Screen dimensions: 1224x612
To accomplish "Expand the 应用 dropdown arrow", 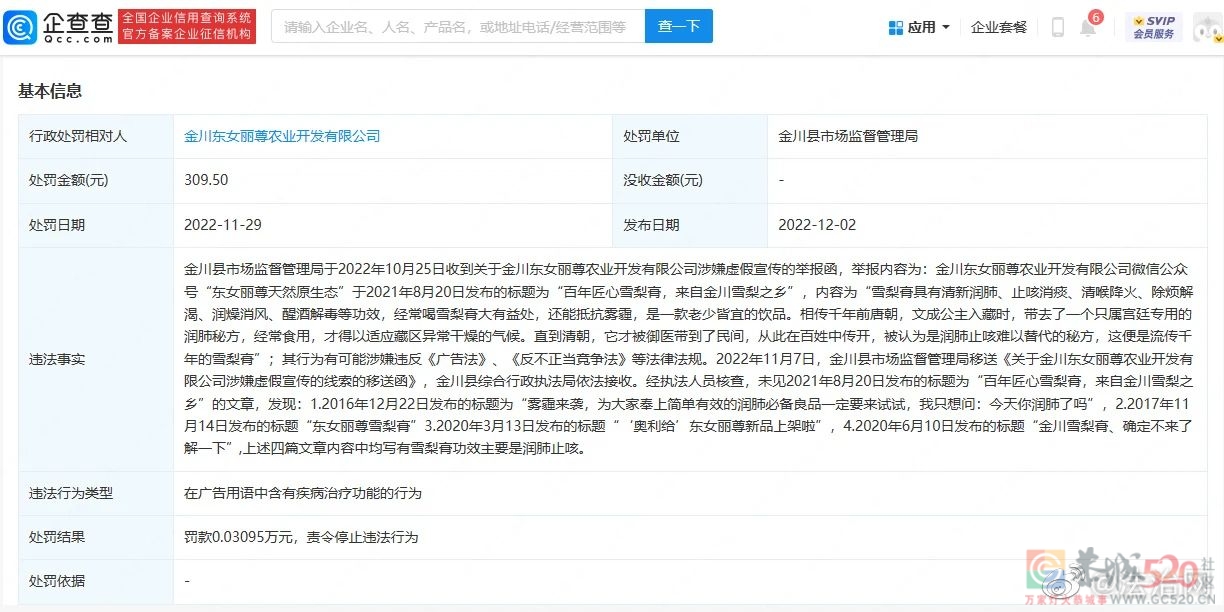I will pyautogui.click(x=946, y=28).
